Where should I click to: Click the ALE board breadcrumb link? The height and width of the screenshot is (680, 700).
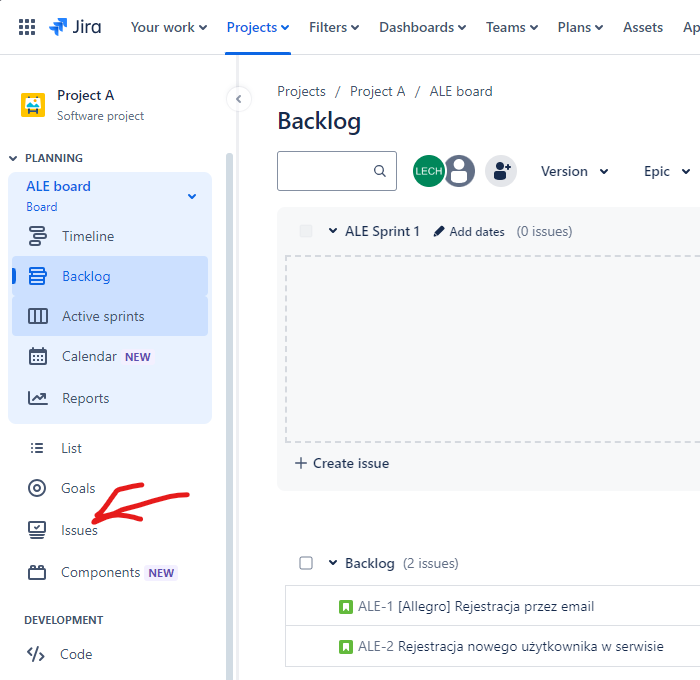click(x=461, y=91)
